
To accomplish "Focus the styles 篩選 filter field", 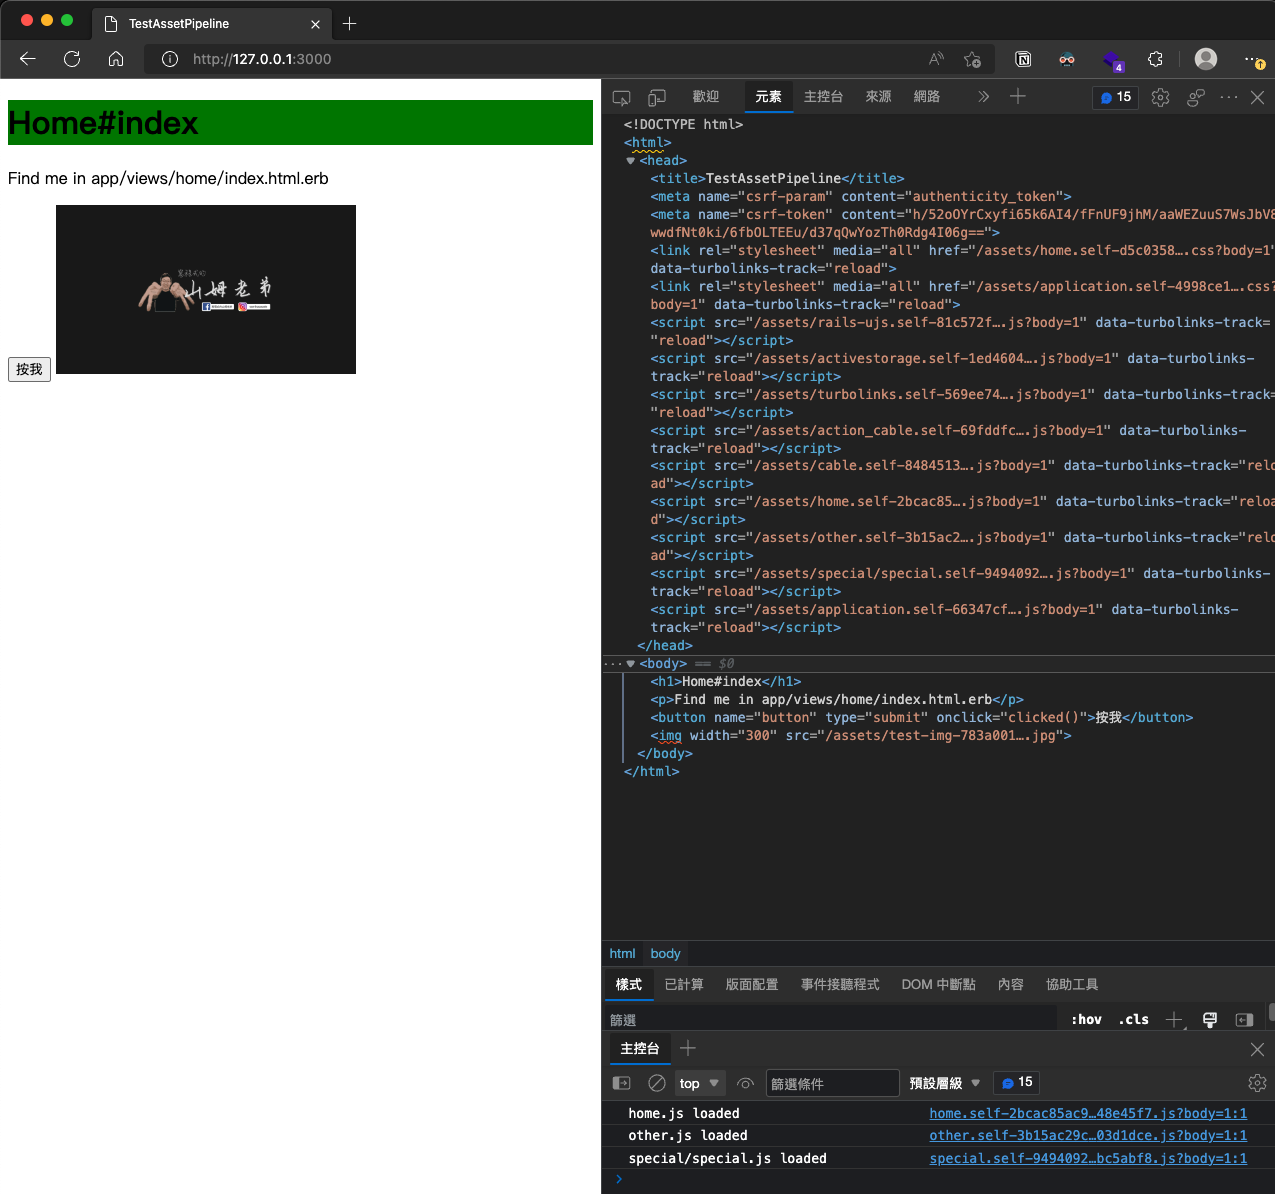I will (x=830, y=1019).
